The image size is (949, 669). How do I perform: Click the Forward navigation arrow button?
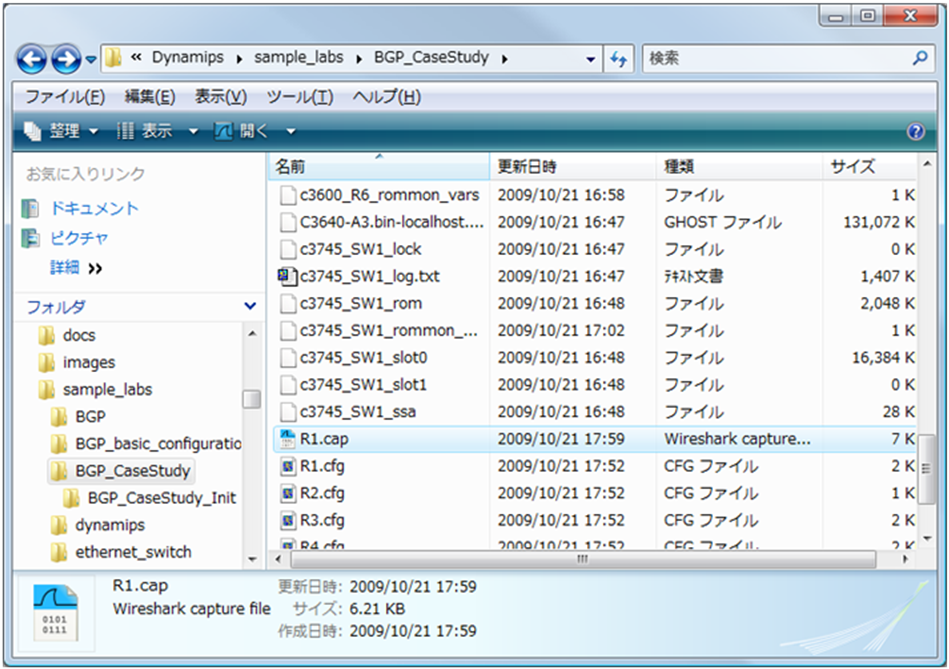pos(66,59)
